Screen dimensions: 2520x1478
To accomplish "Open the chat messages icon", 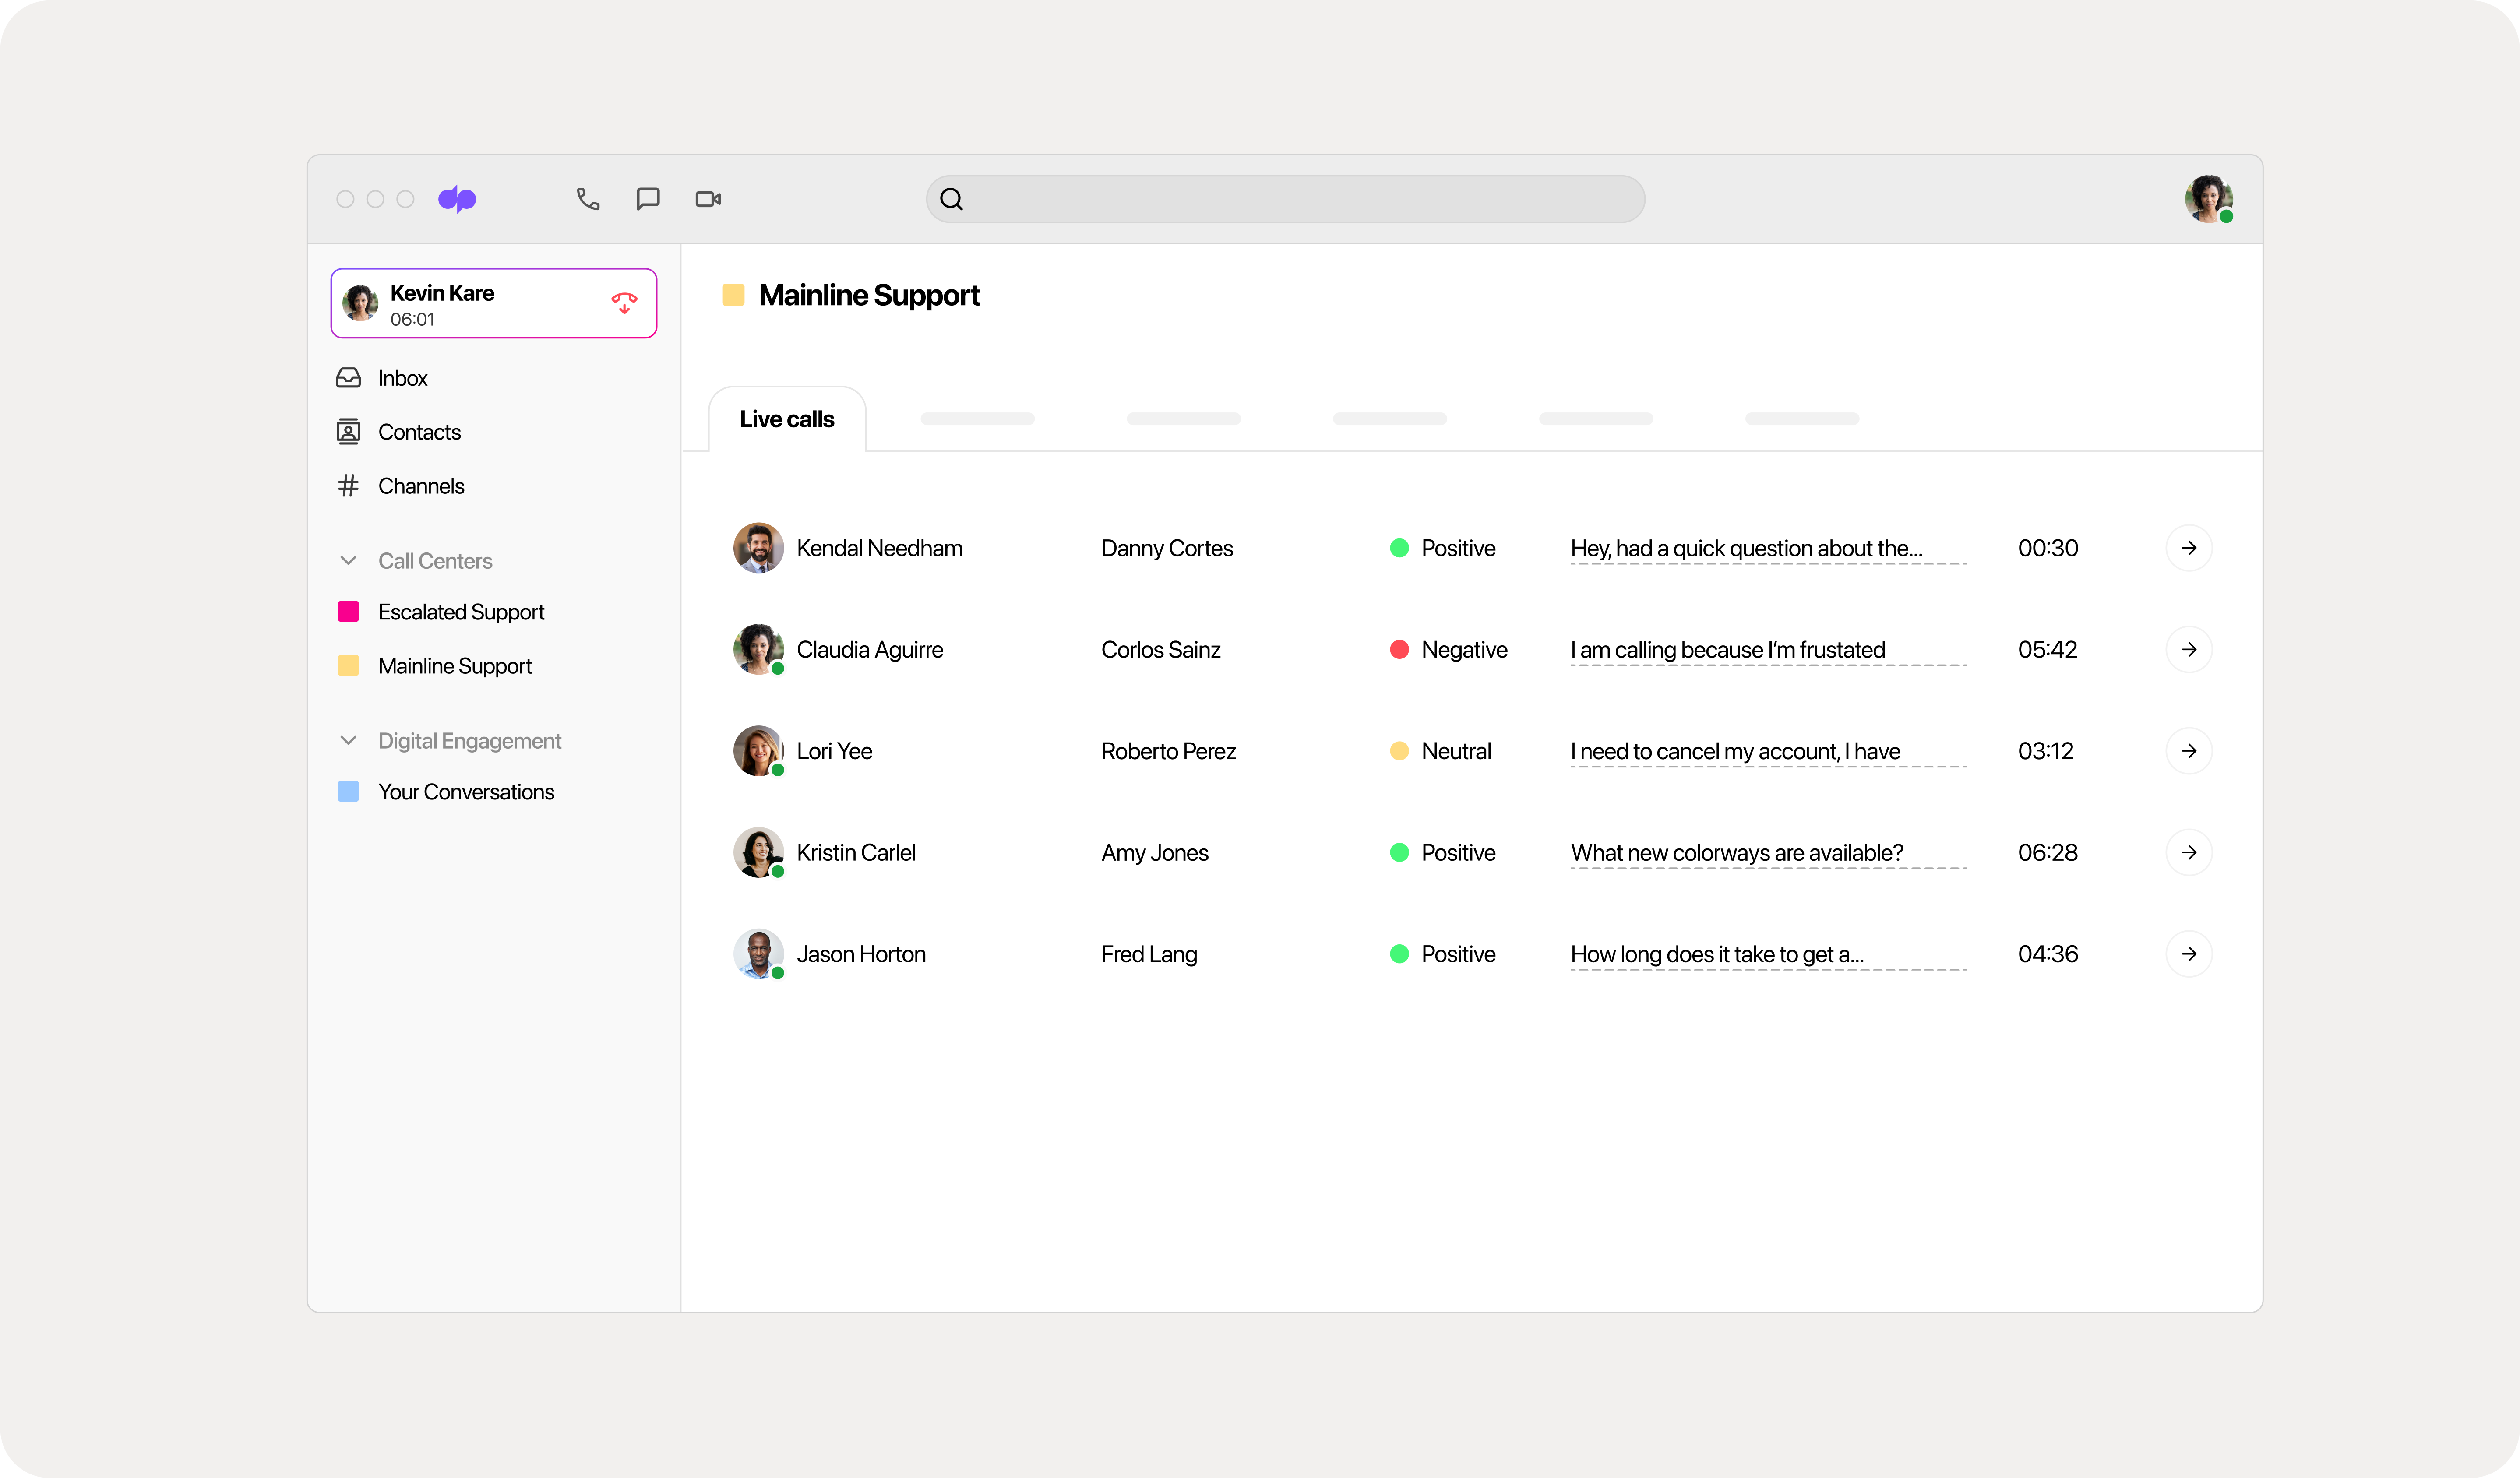I will 647,199.
